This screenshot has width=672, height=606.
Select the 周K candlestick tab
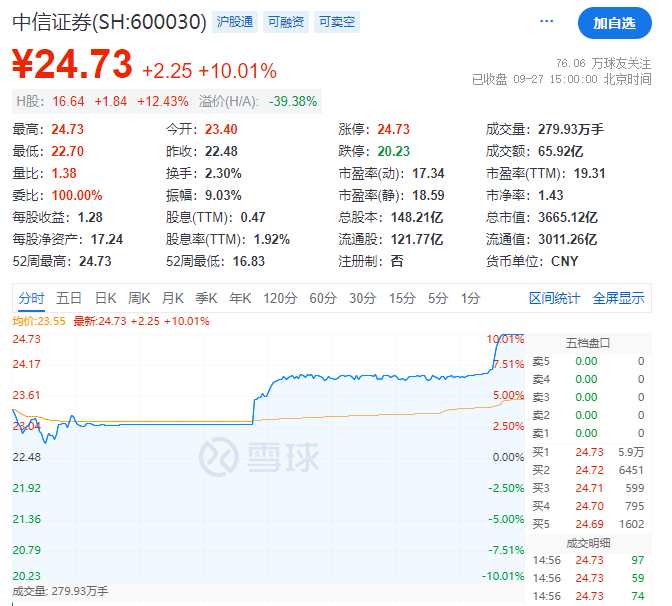tap(140, 298)
